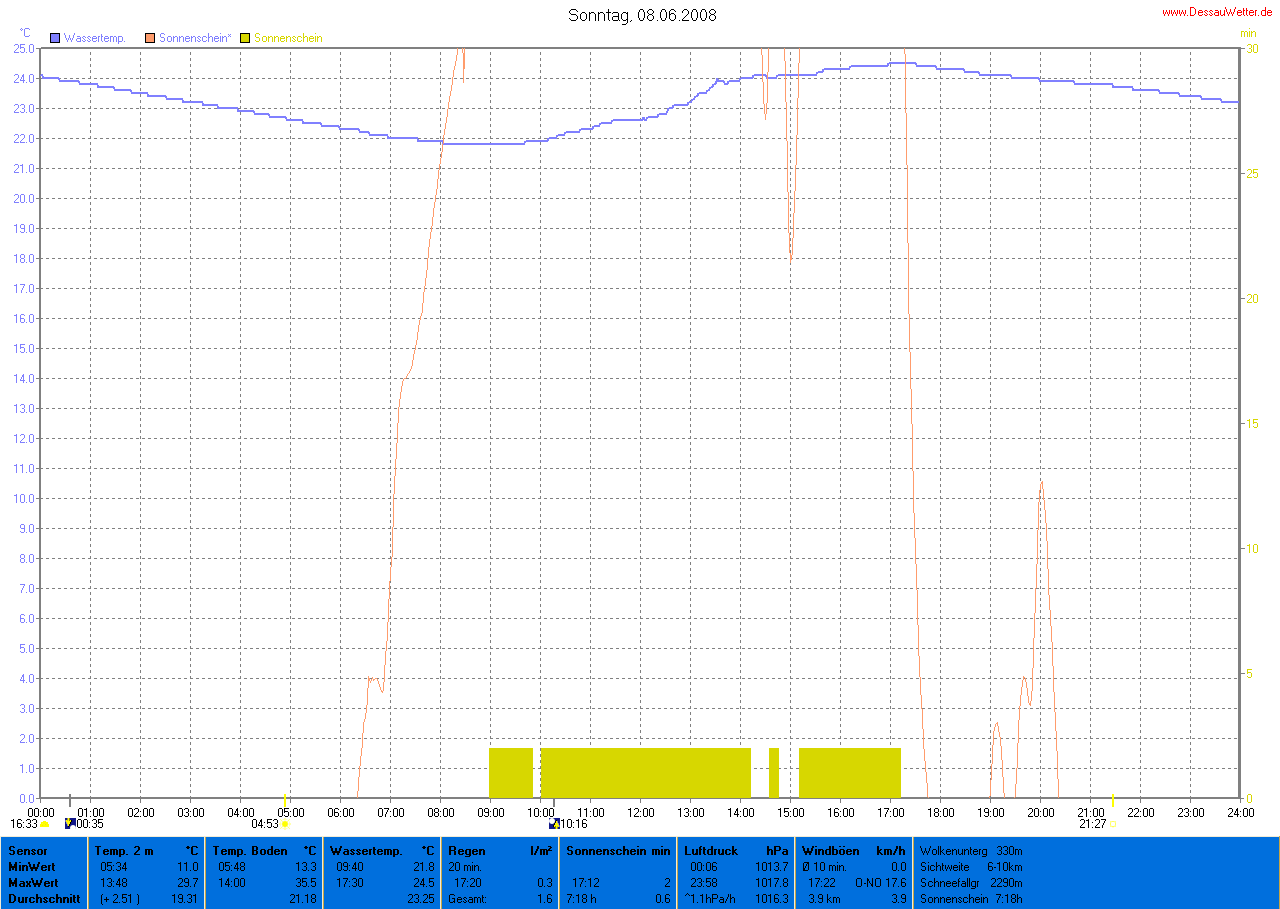Click the orange Sonnenschein* legend swatch
Viewport: 1280px width, 909px height.
coord(150,38)
